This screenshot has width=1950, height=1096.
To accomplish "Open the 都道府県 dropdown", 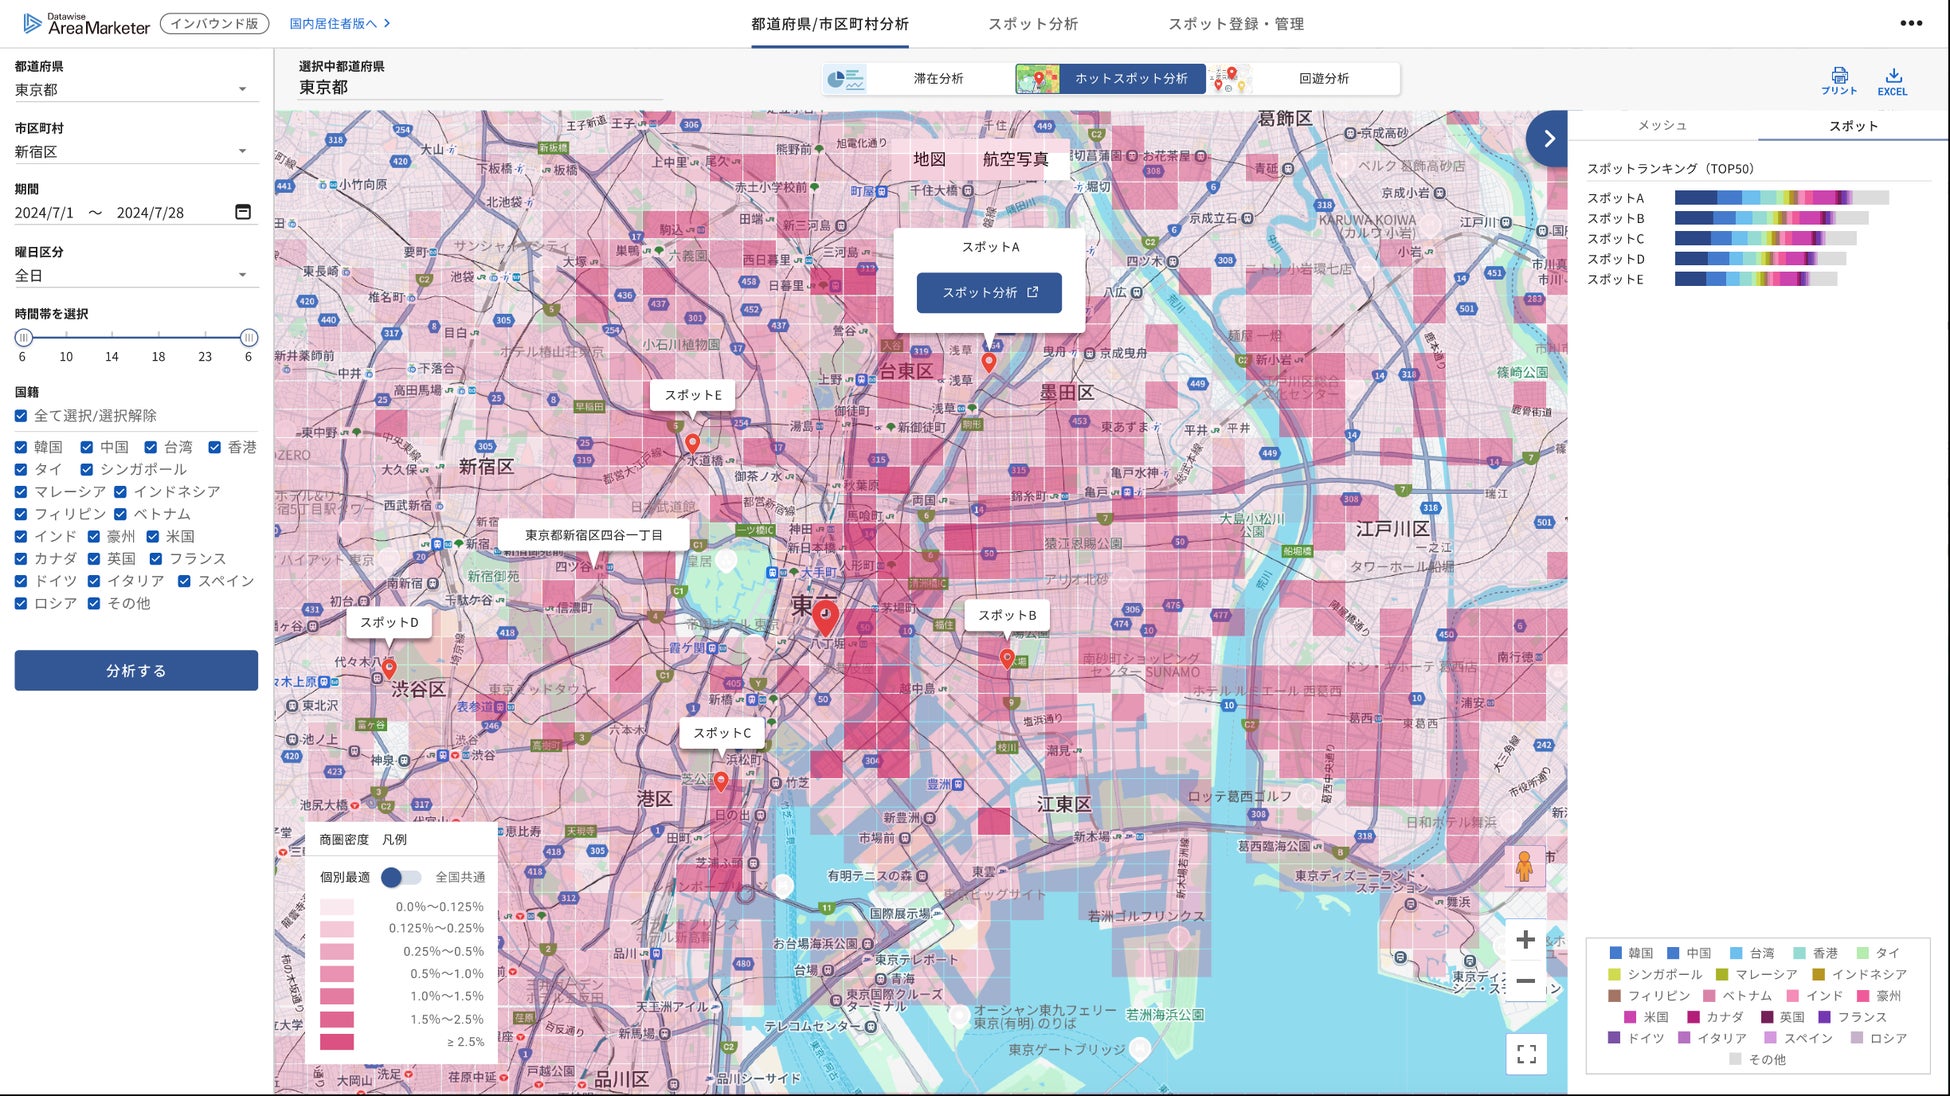I will coord(135,90).
